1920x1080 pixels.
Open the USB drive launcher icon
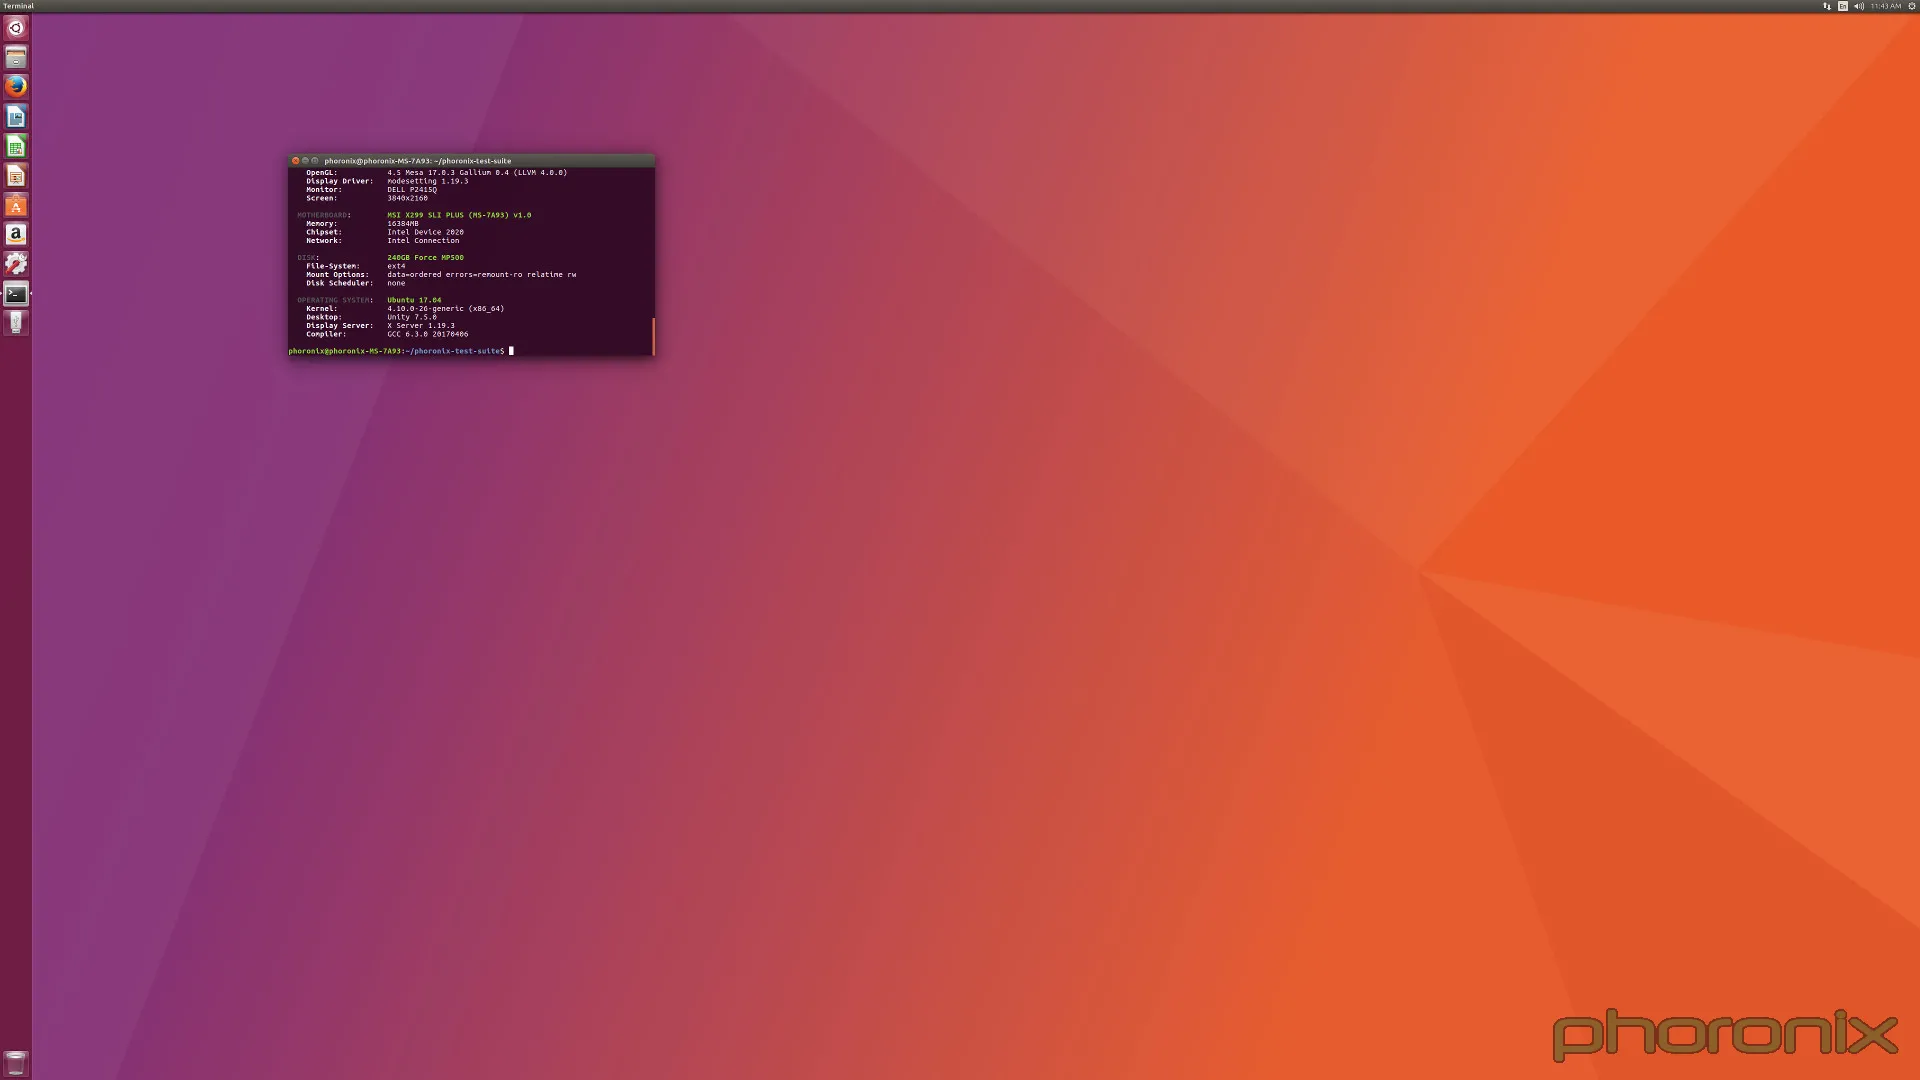[x=15, y=323]
